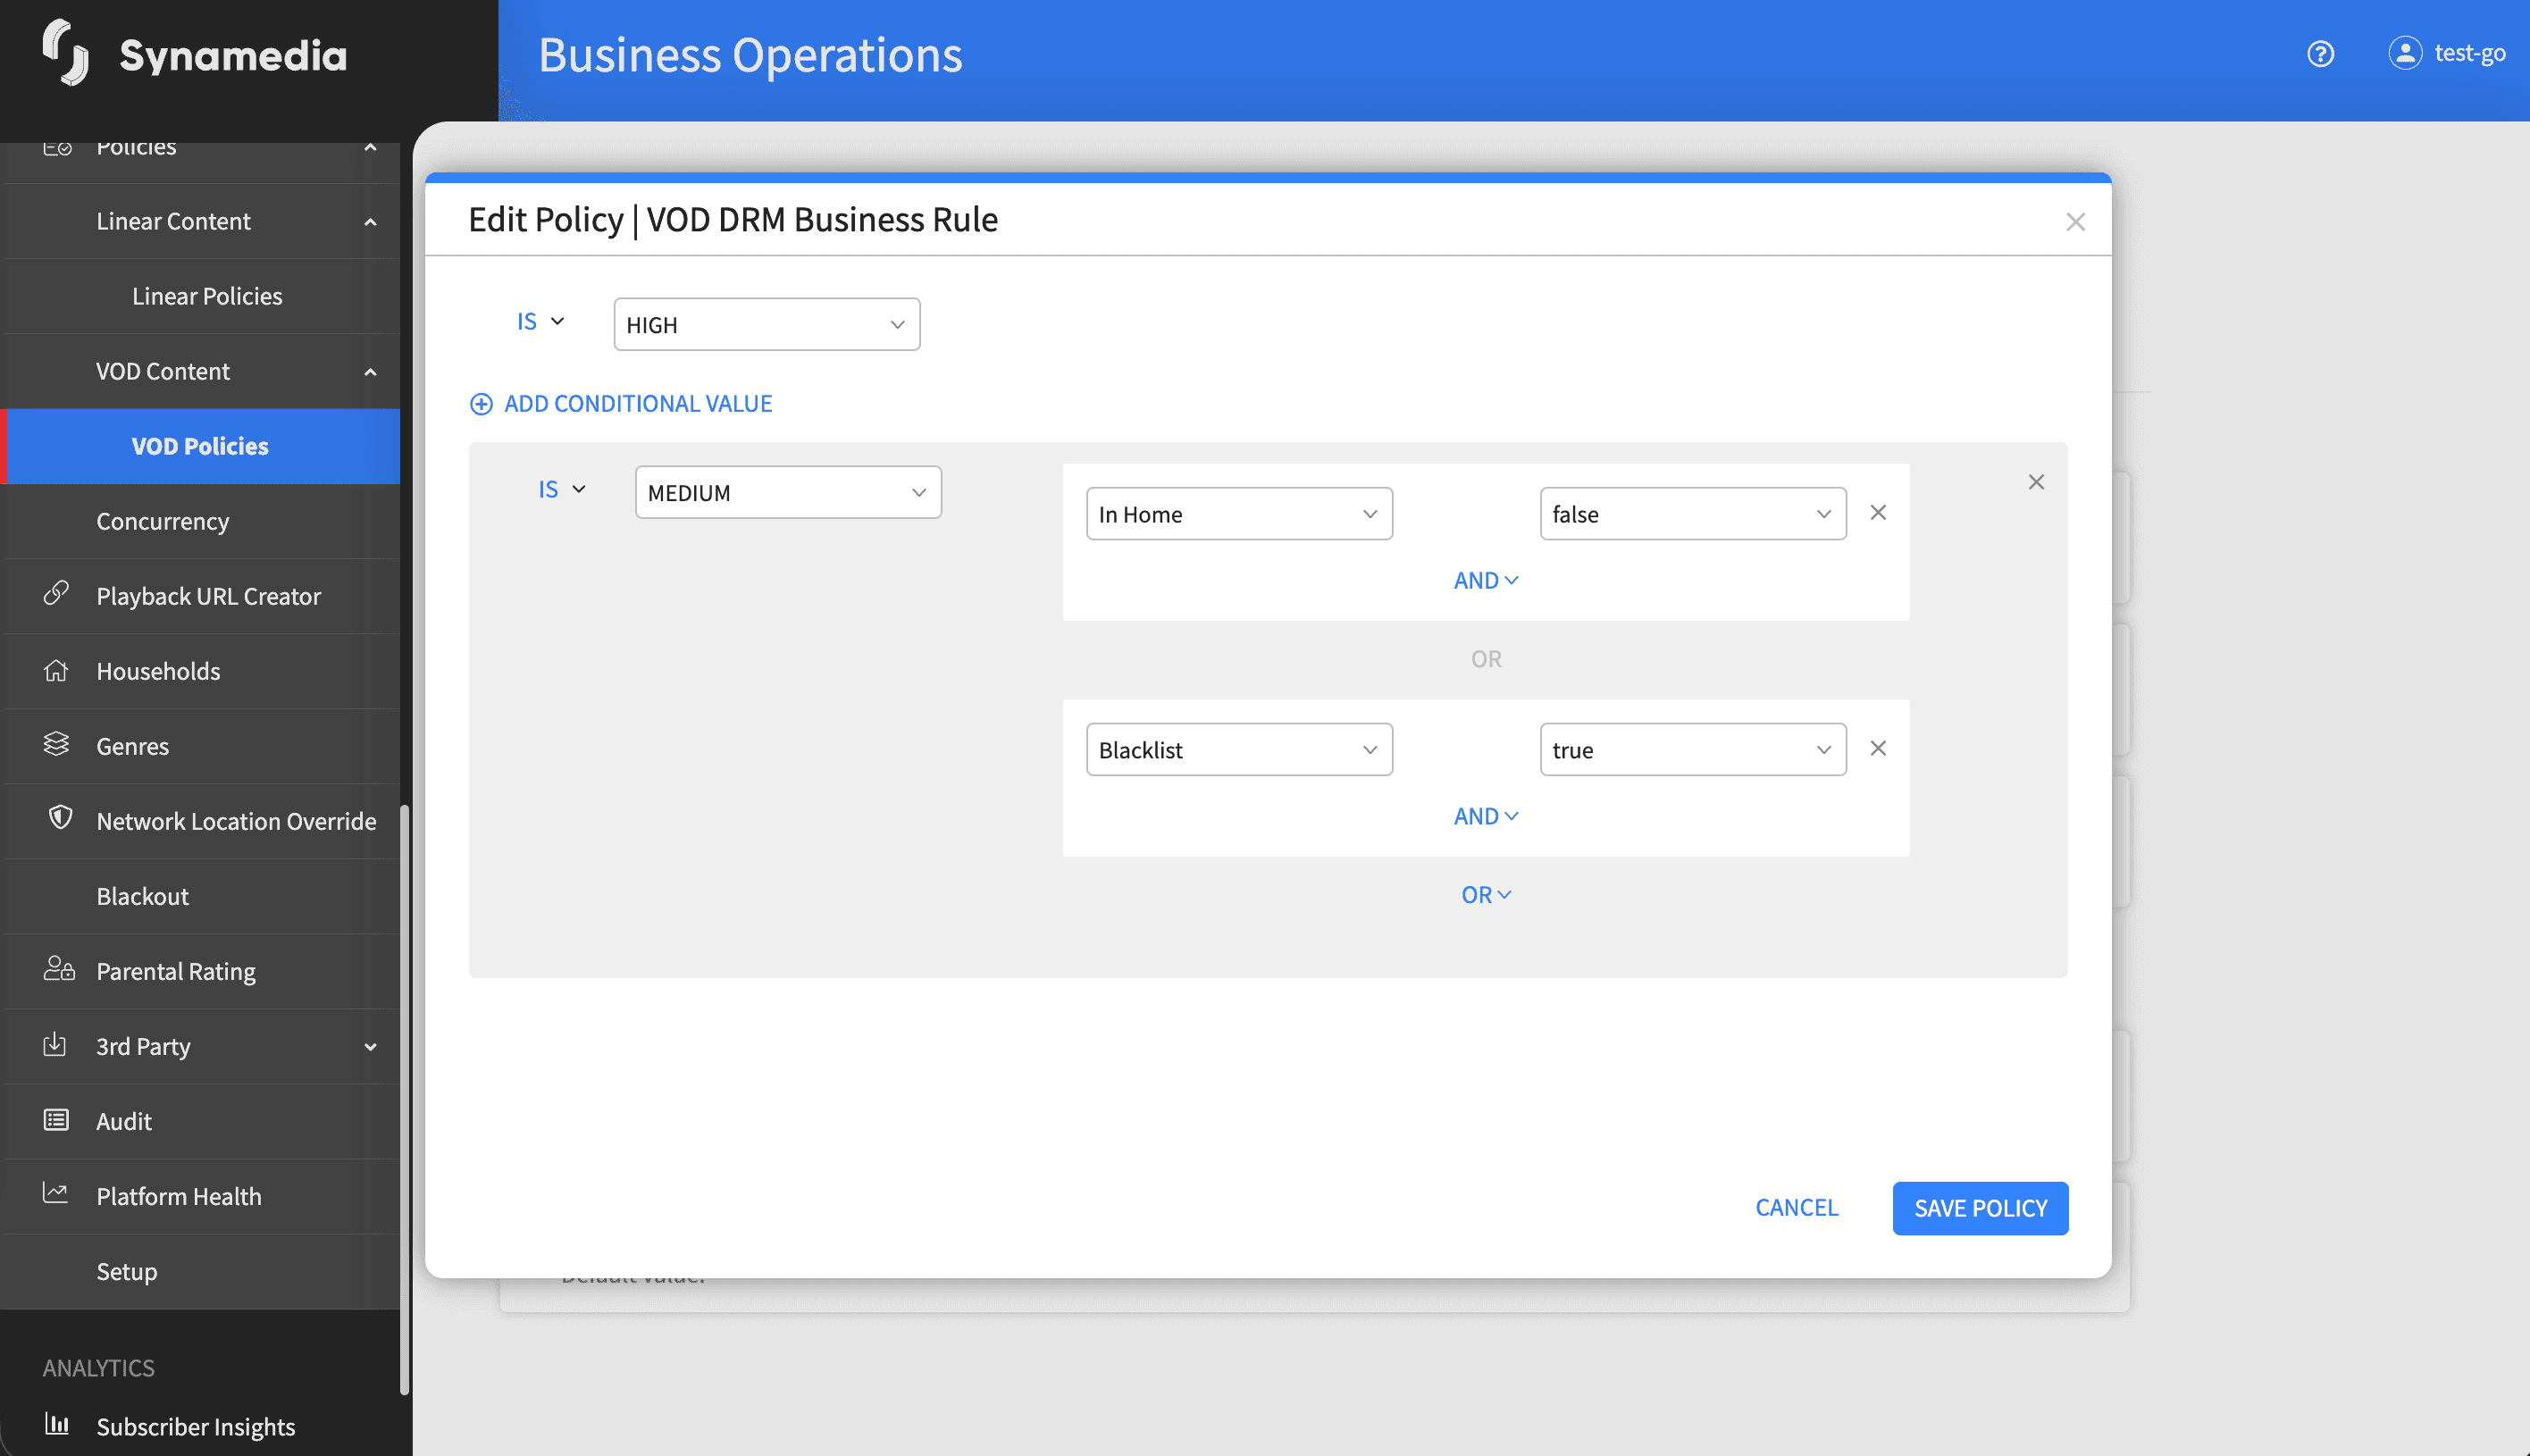Open the Blackout menu item
The image size is (2530, 1456).
click(x=142, y=896)
